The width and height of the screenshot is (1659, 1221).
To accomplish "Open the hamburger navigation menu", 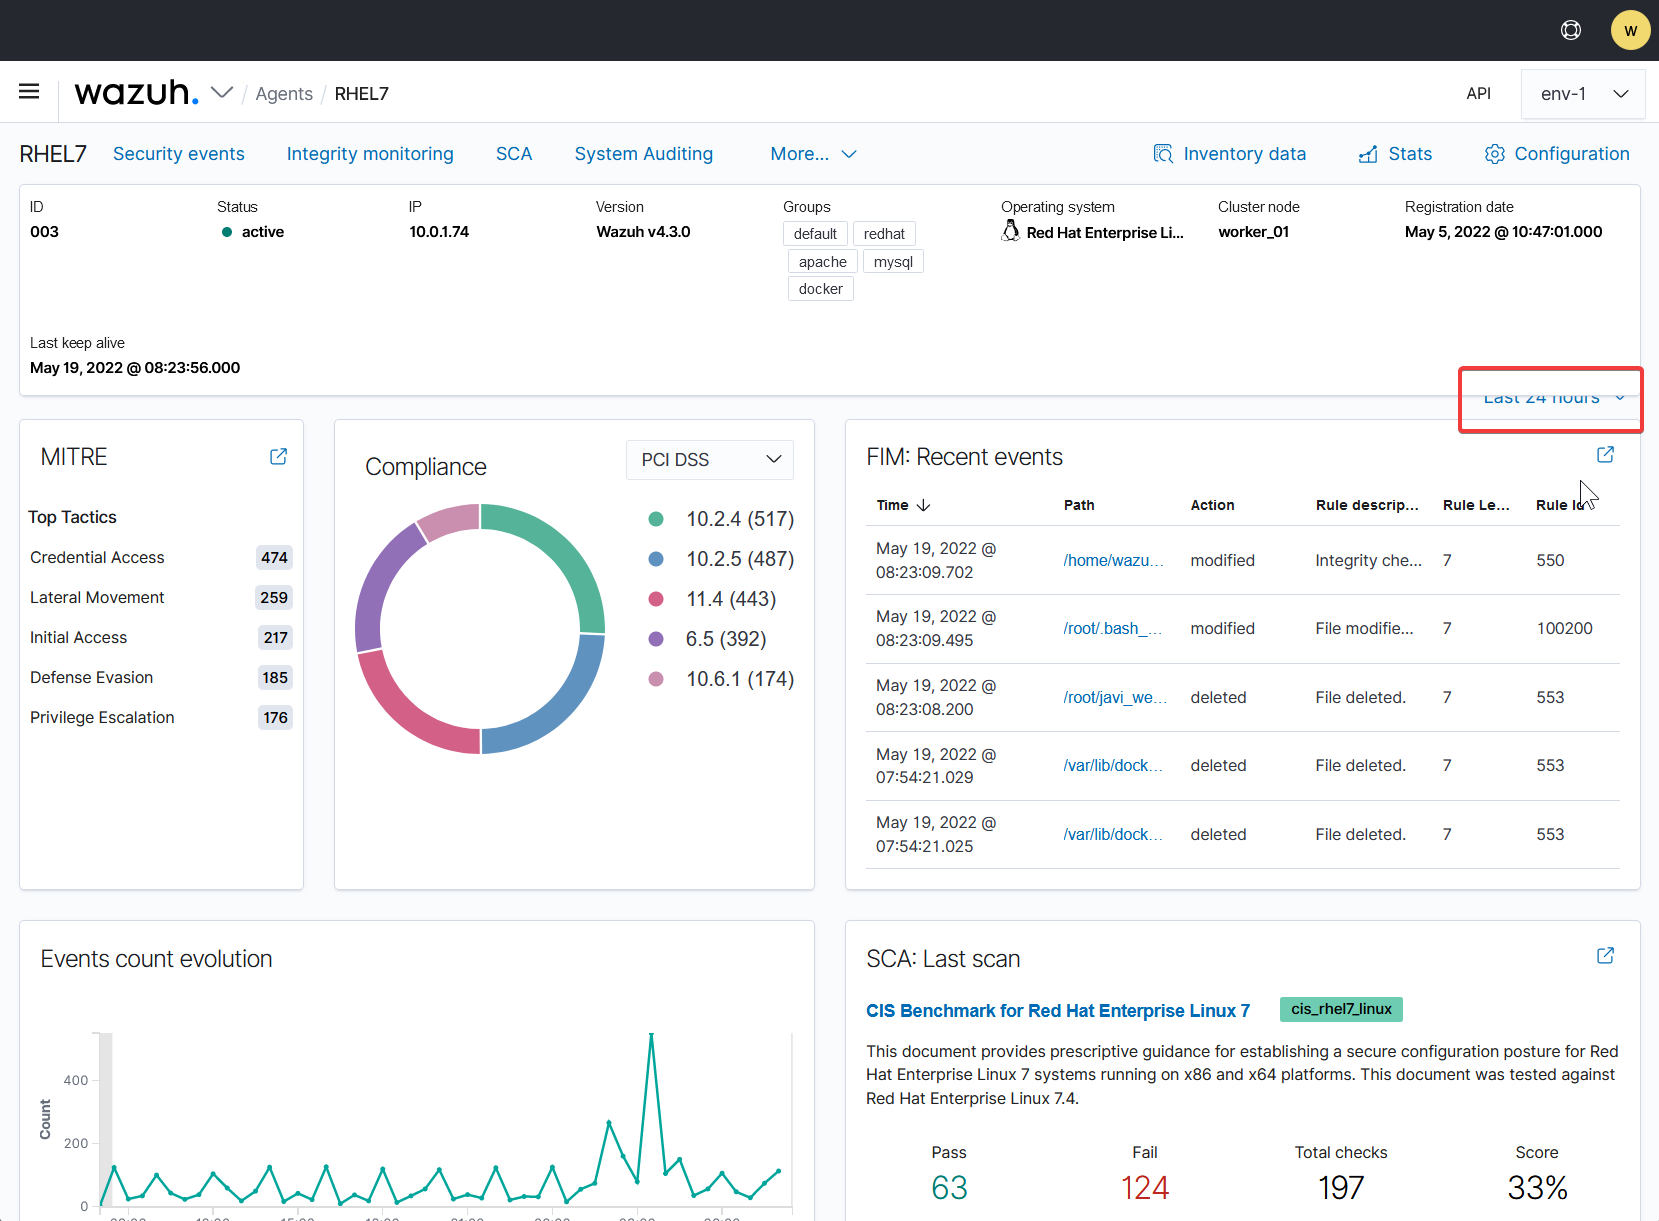I will pos(29,91).
